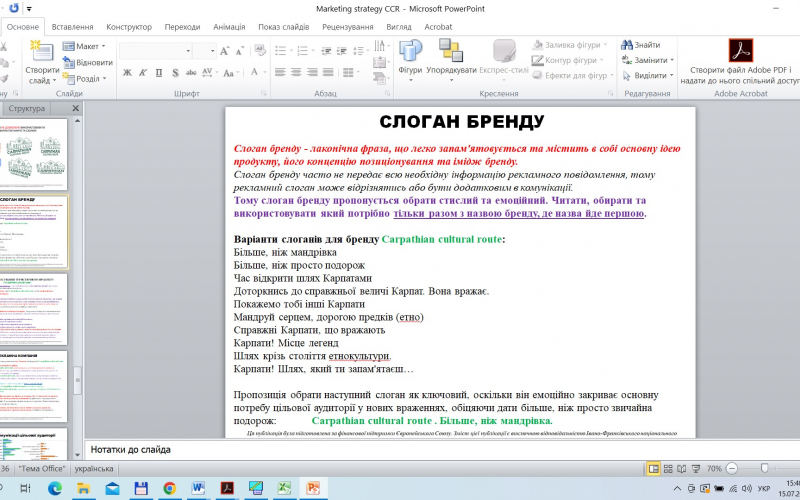Start slideshow from status bar icon
Screen dimensions: 800x500
(695, 468)
